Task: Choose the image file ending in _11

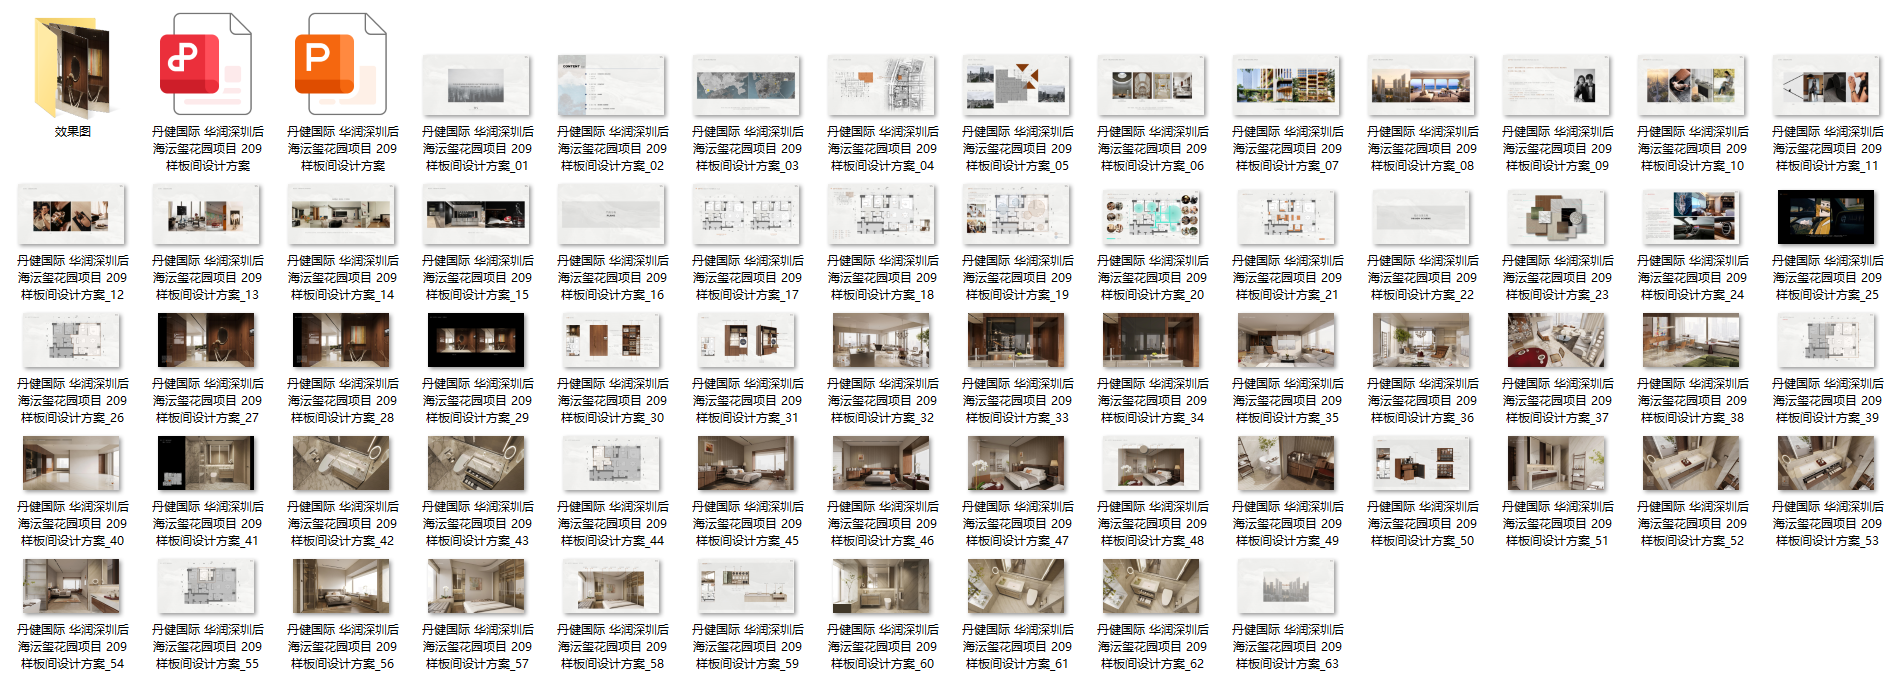Action: [x=1826, y=86]
